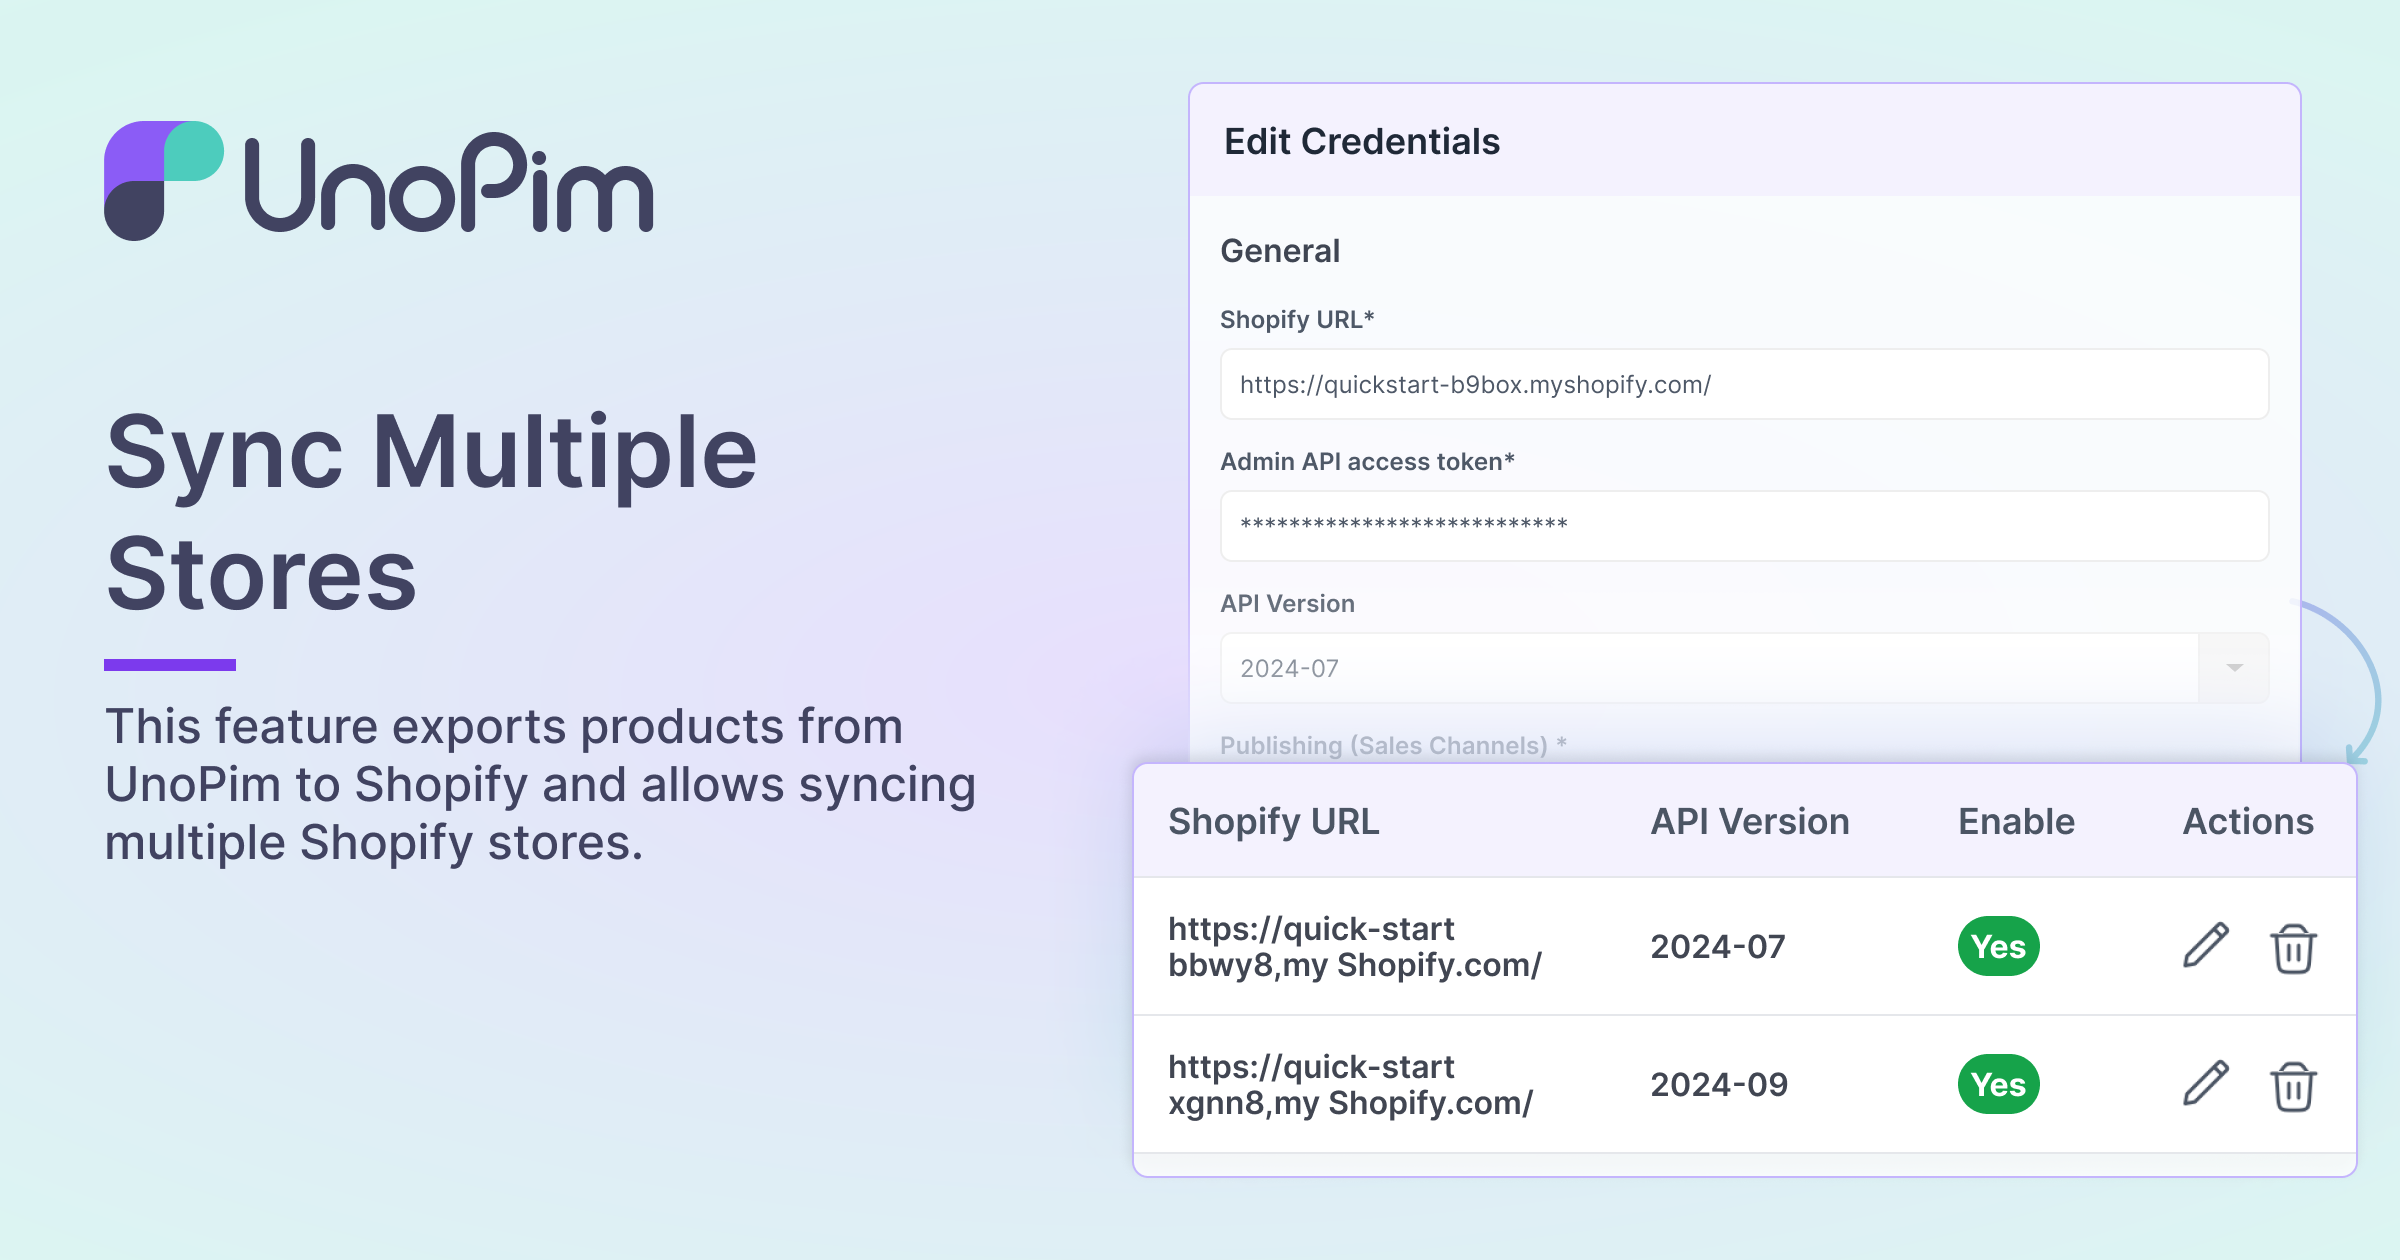Image resolution: width=2400 pixels, height=1260 pixels.
Task: Toggle Yes badge for the 2024-09 store
Action: click(1998, 1084)
